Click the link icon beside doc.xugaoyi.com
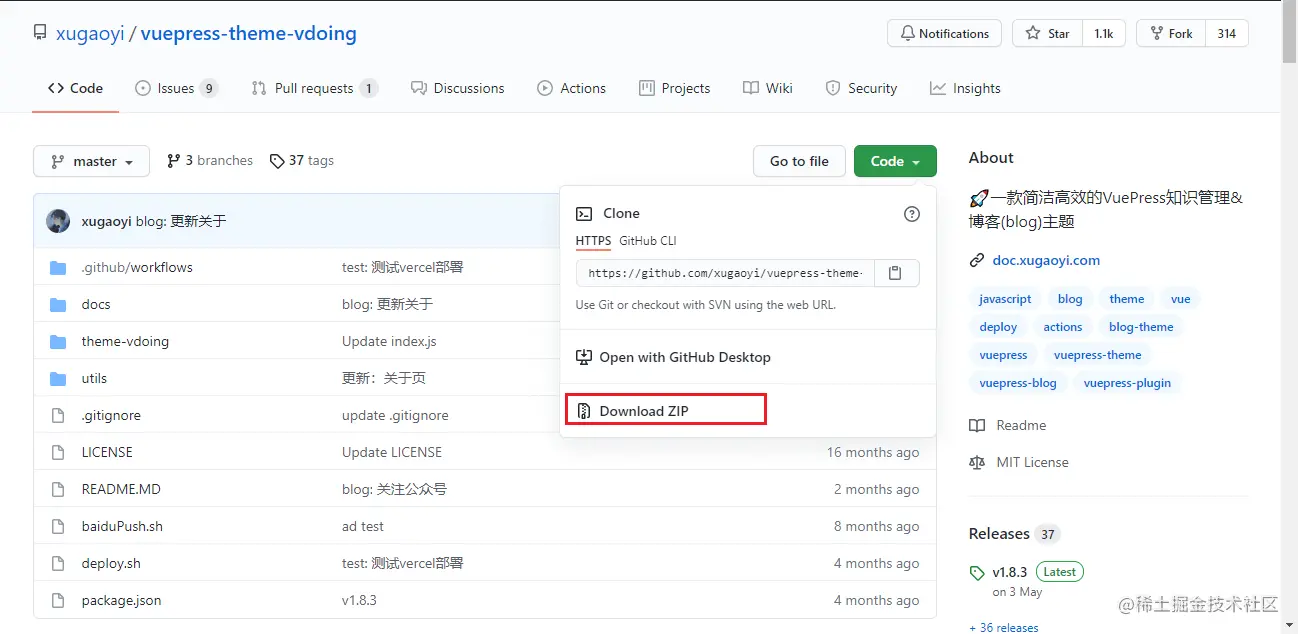This screenshot has width=1298, height=634. click(977, 260)
